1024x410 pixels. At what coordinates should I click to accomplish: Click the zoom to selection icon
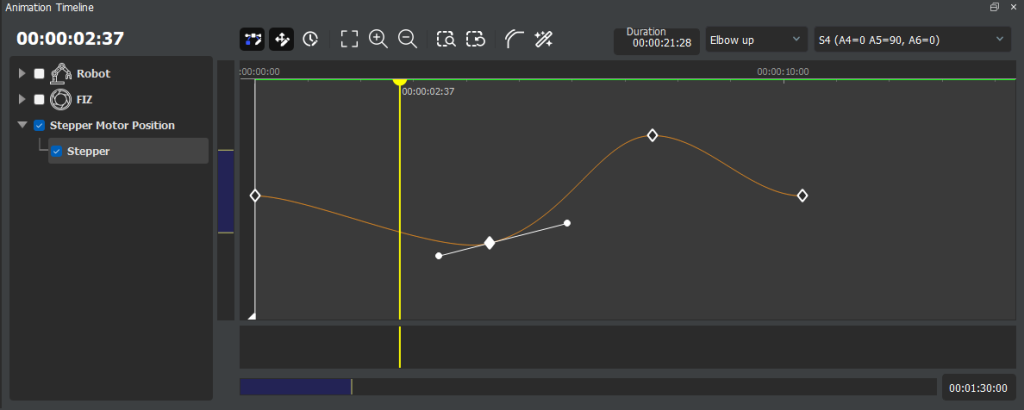(x=446, y=39)
